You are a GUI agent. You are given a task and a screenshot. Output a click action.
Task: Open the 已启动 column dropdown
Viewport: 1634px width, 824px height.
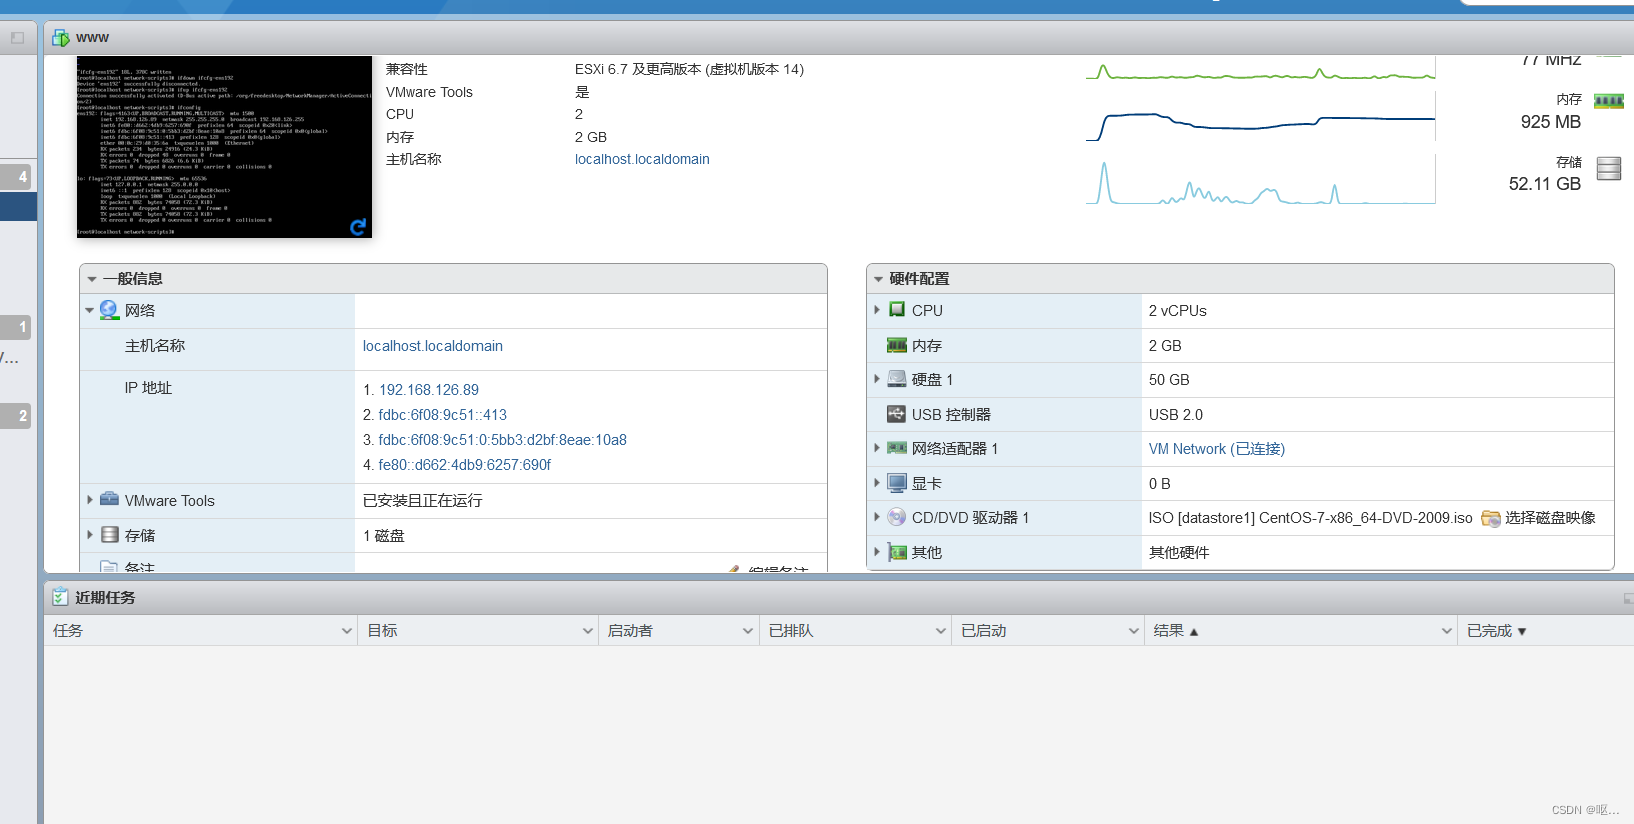click(1134, 631)
